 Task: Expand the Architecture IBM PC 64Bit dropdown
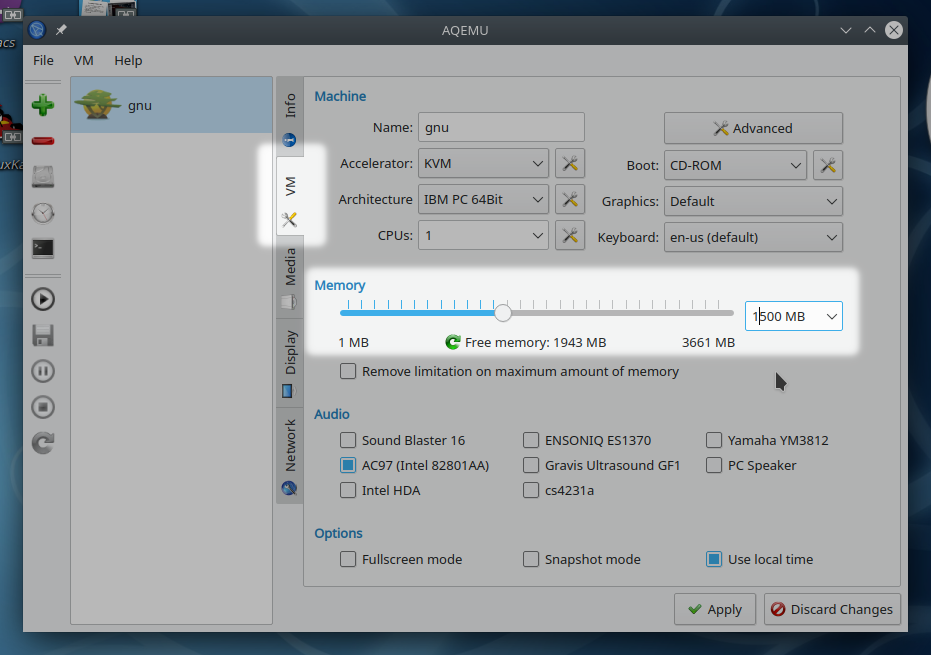tap(483, 200)
